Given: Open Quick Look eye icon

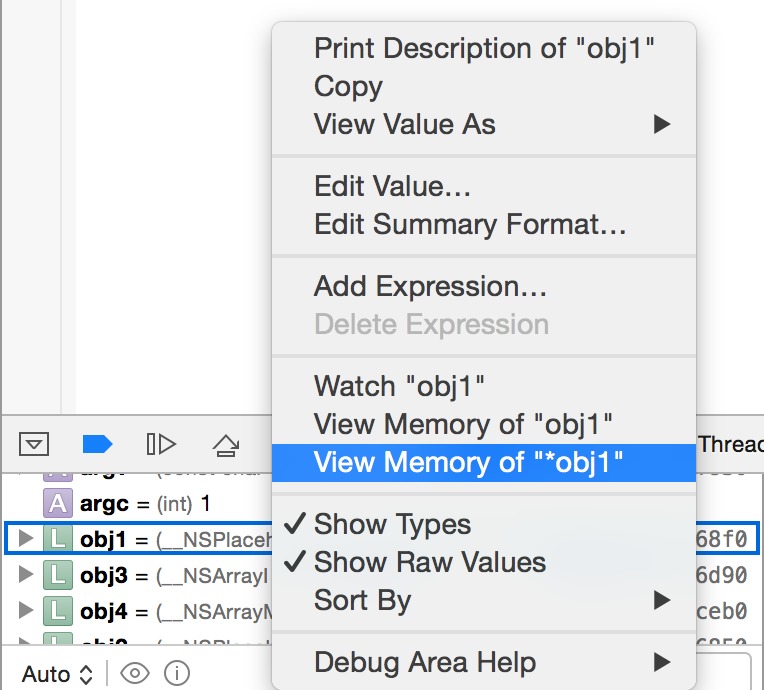Looking at the screenshot, I should tap(134, 673).
